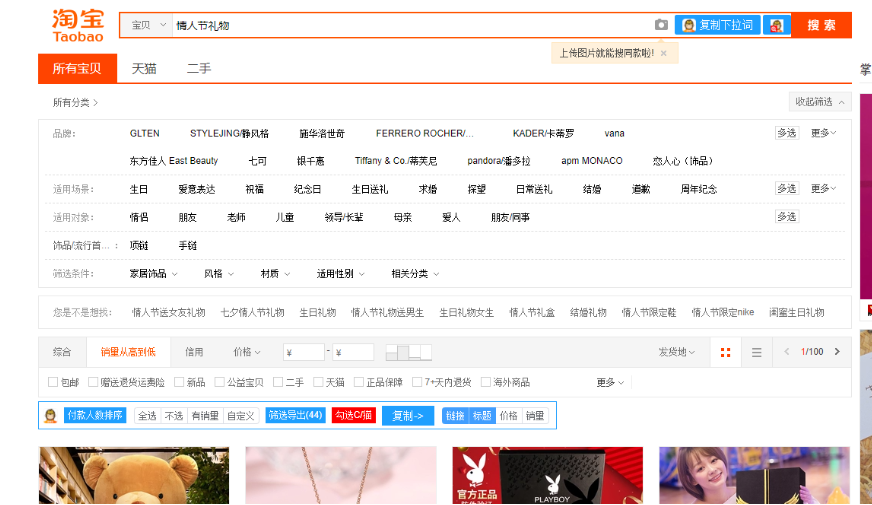Click 有销量 selection option

click(x=205, y=415)
